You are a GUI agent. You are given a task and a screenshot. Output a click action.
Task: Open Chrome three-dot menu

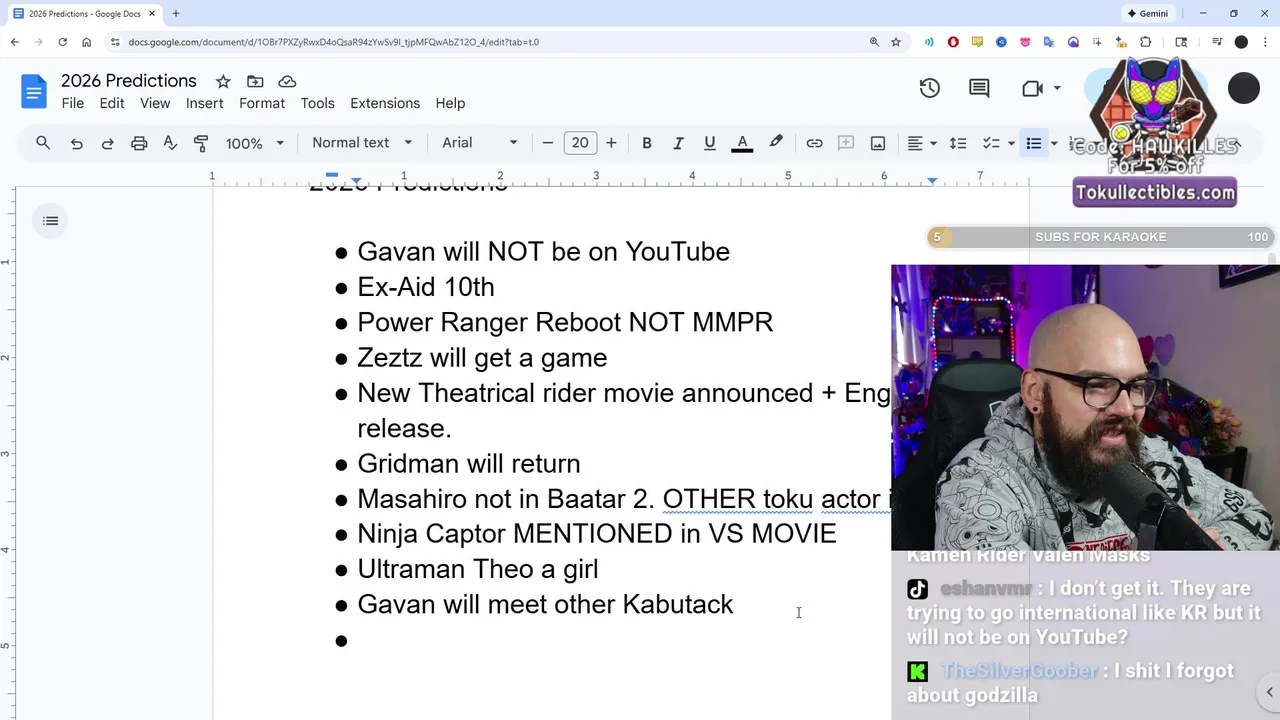1265,42
